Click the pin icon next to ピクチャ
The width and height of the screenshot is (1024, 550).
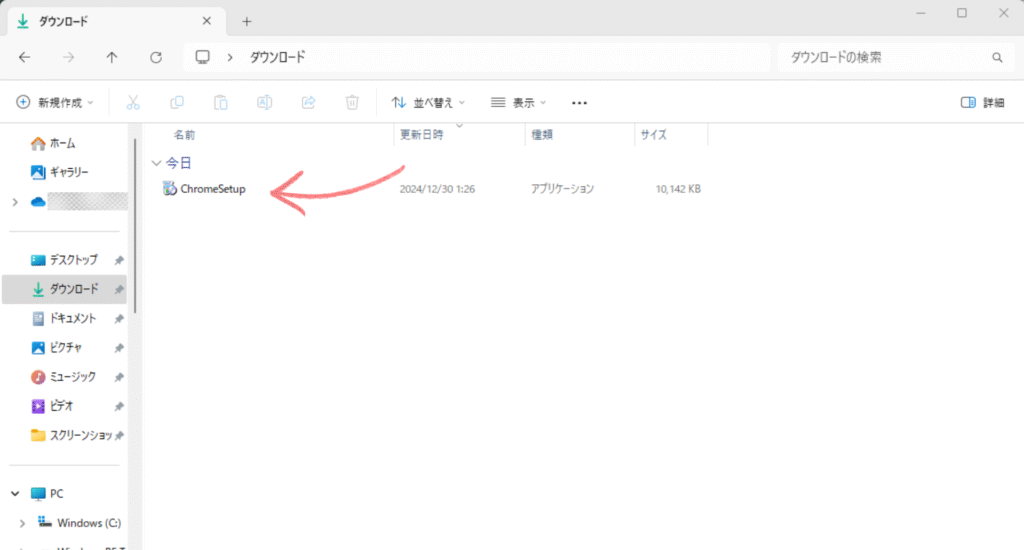pyautogui.click(x=119, y=348)
